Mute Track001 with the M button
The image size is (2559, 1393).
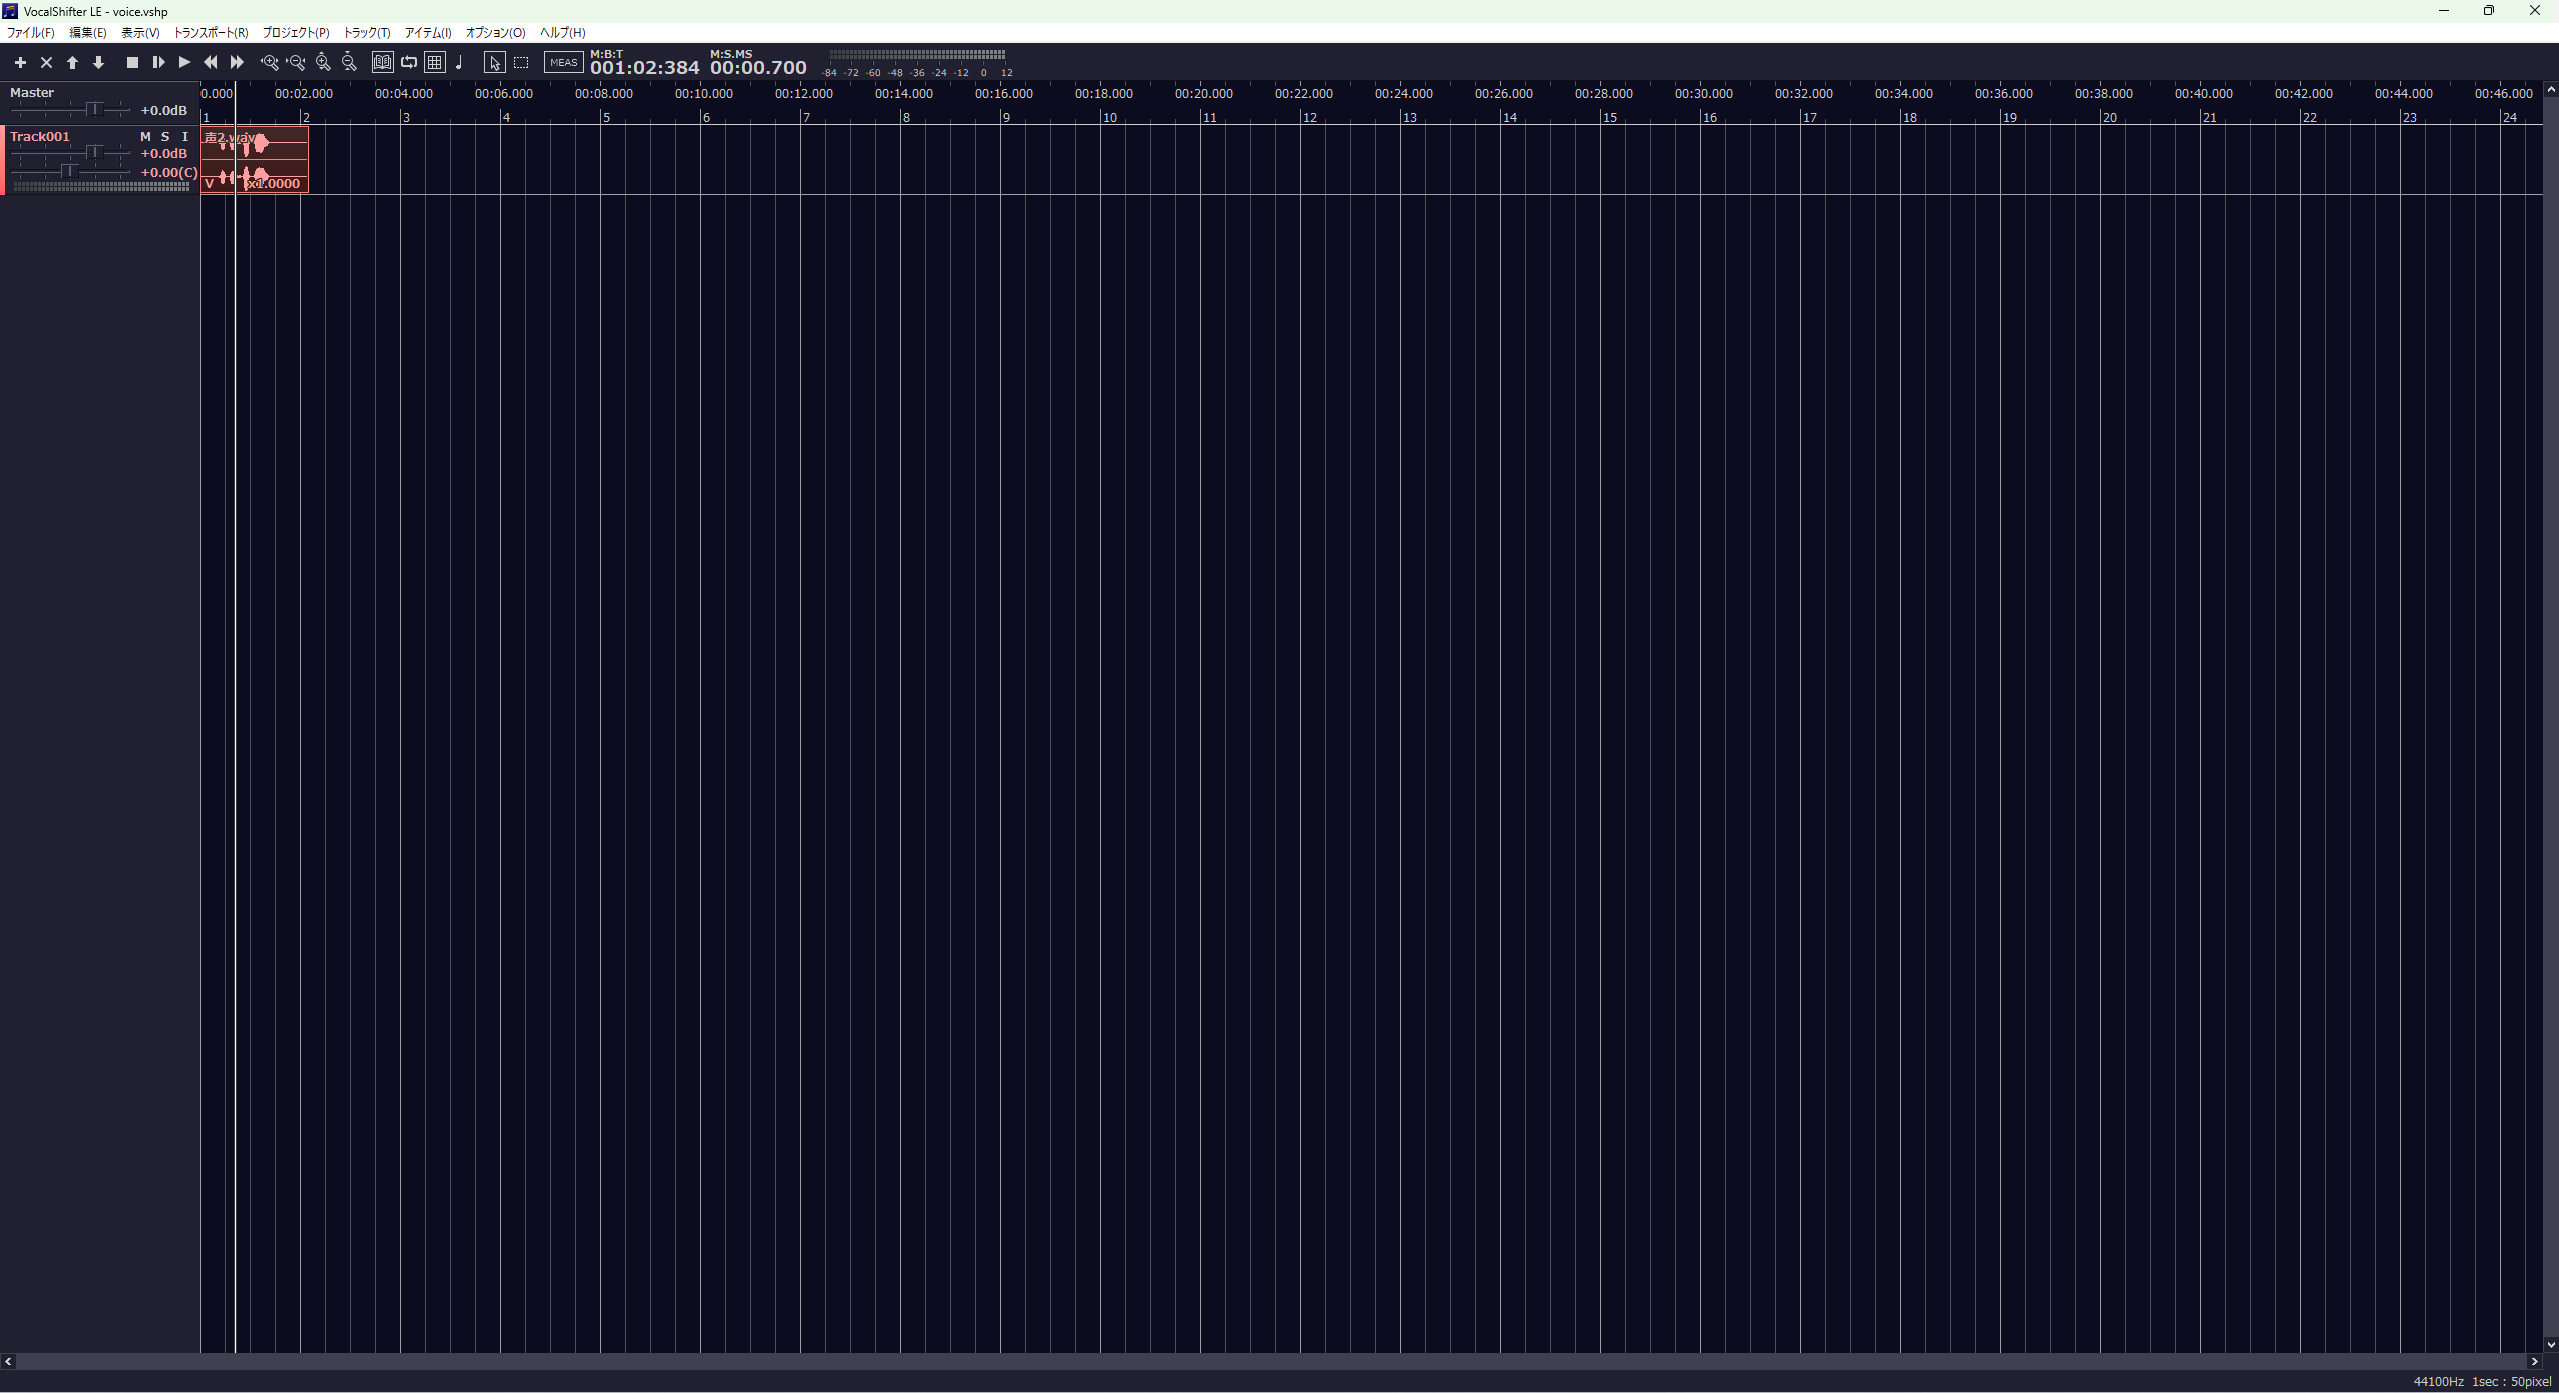[145, 137]
